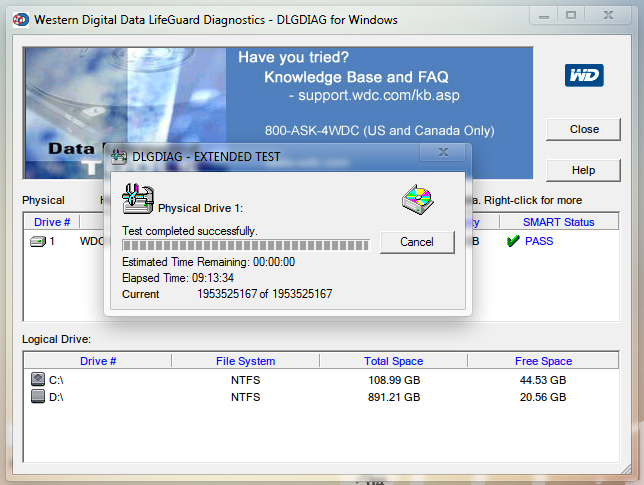Click the 20.56 GB free space value

543,398
